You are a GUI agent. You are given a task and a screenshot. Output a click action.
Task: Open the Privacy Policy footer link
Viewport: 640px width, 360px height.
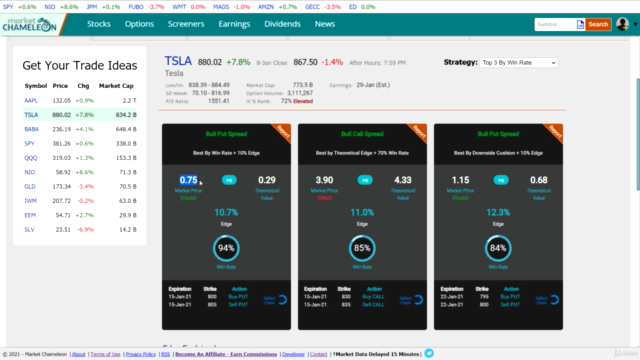pos(141,354)
